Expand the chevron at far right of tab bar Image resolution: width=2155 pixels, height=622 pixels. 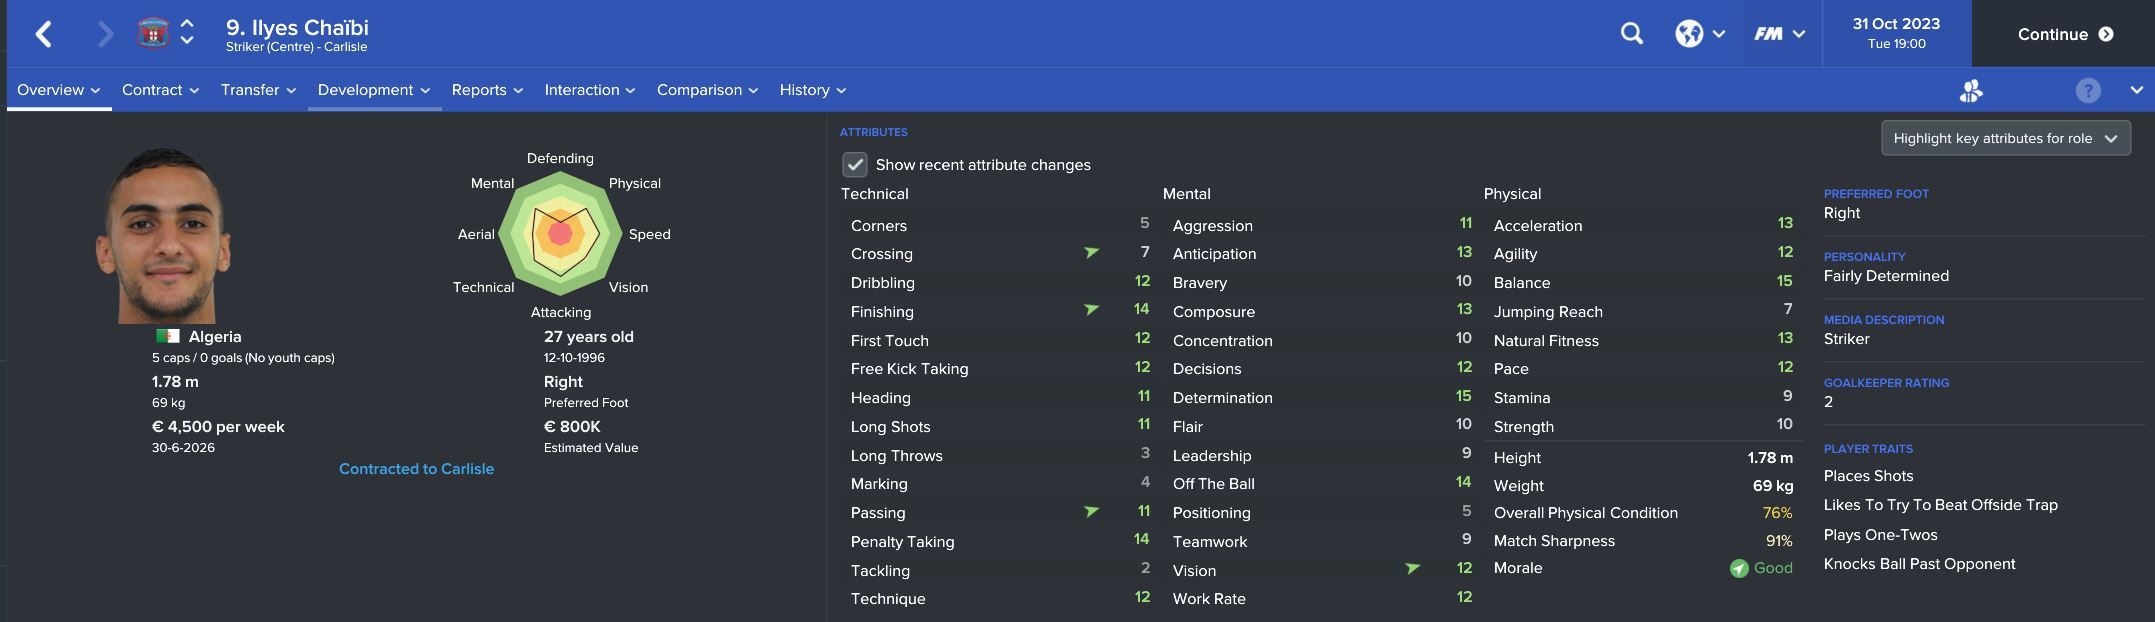2136,90
